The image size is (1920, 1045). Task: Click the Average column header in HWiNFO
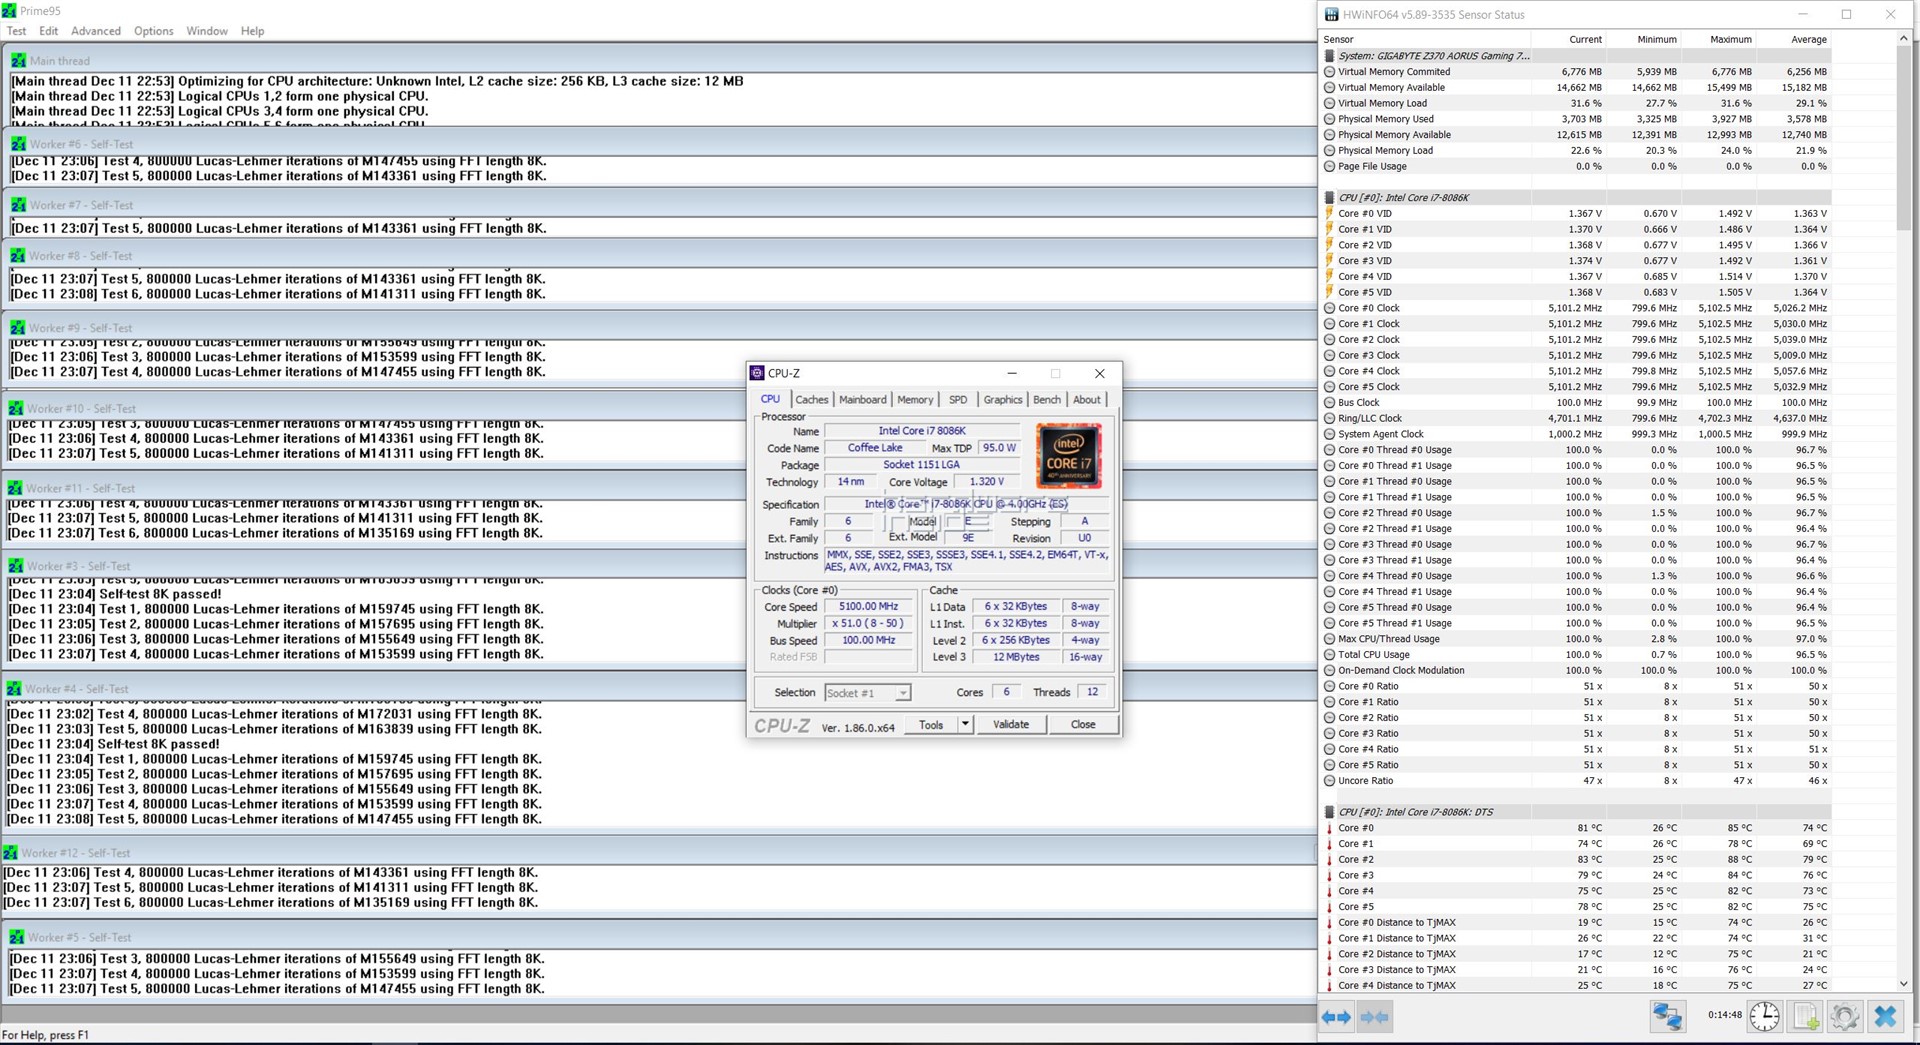pos(1794,40)
